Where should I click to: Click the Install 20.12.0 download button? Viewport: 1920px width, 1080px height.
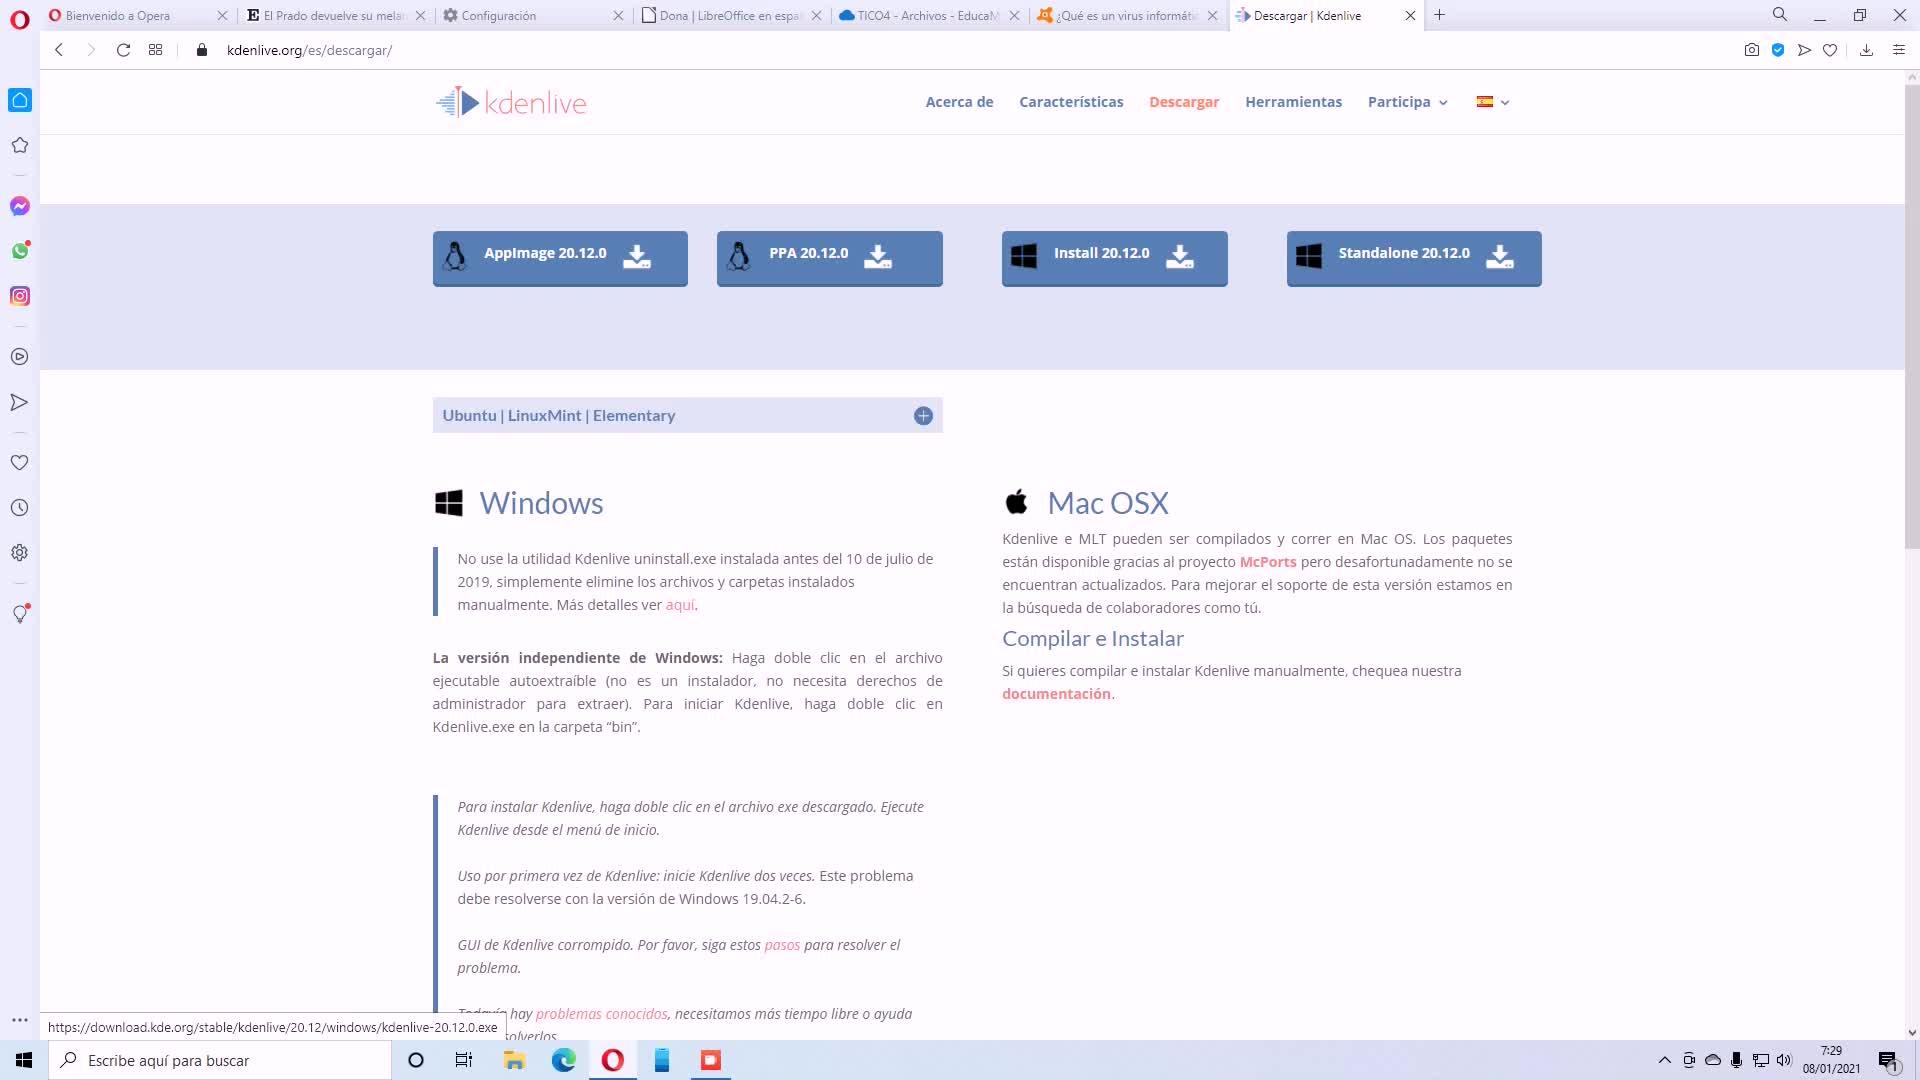tap(1114, 258)
